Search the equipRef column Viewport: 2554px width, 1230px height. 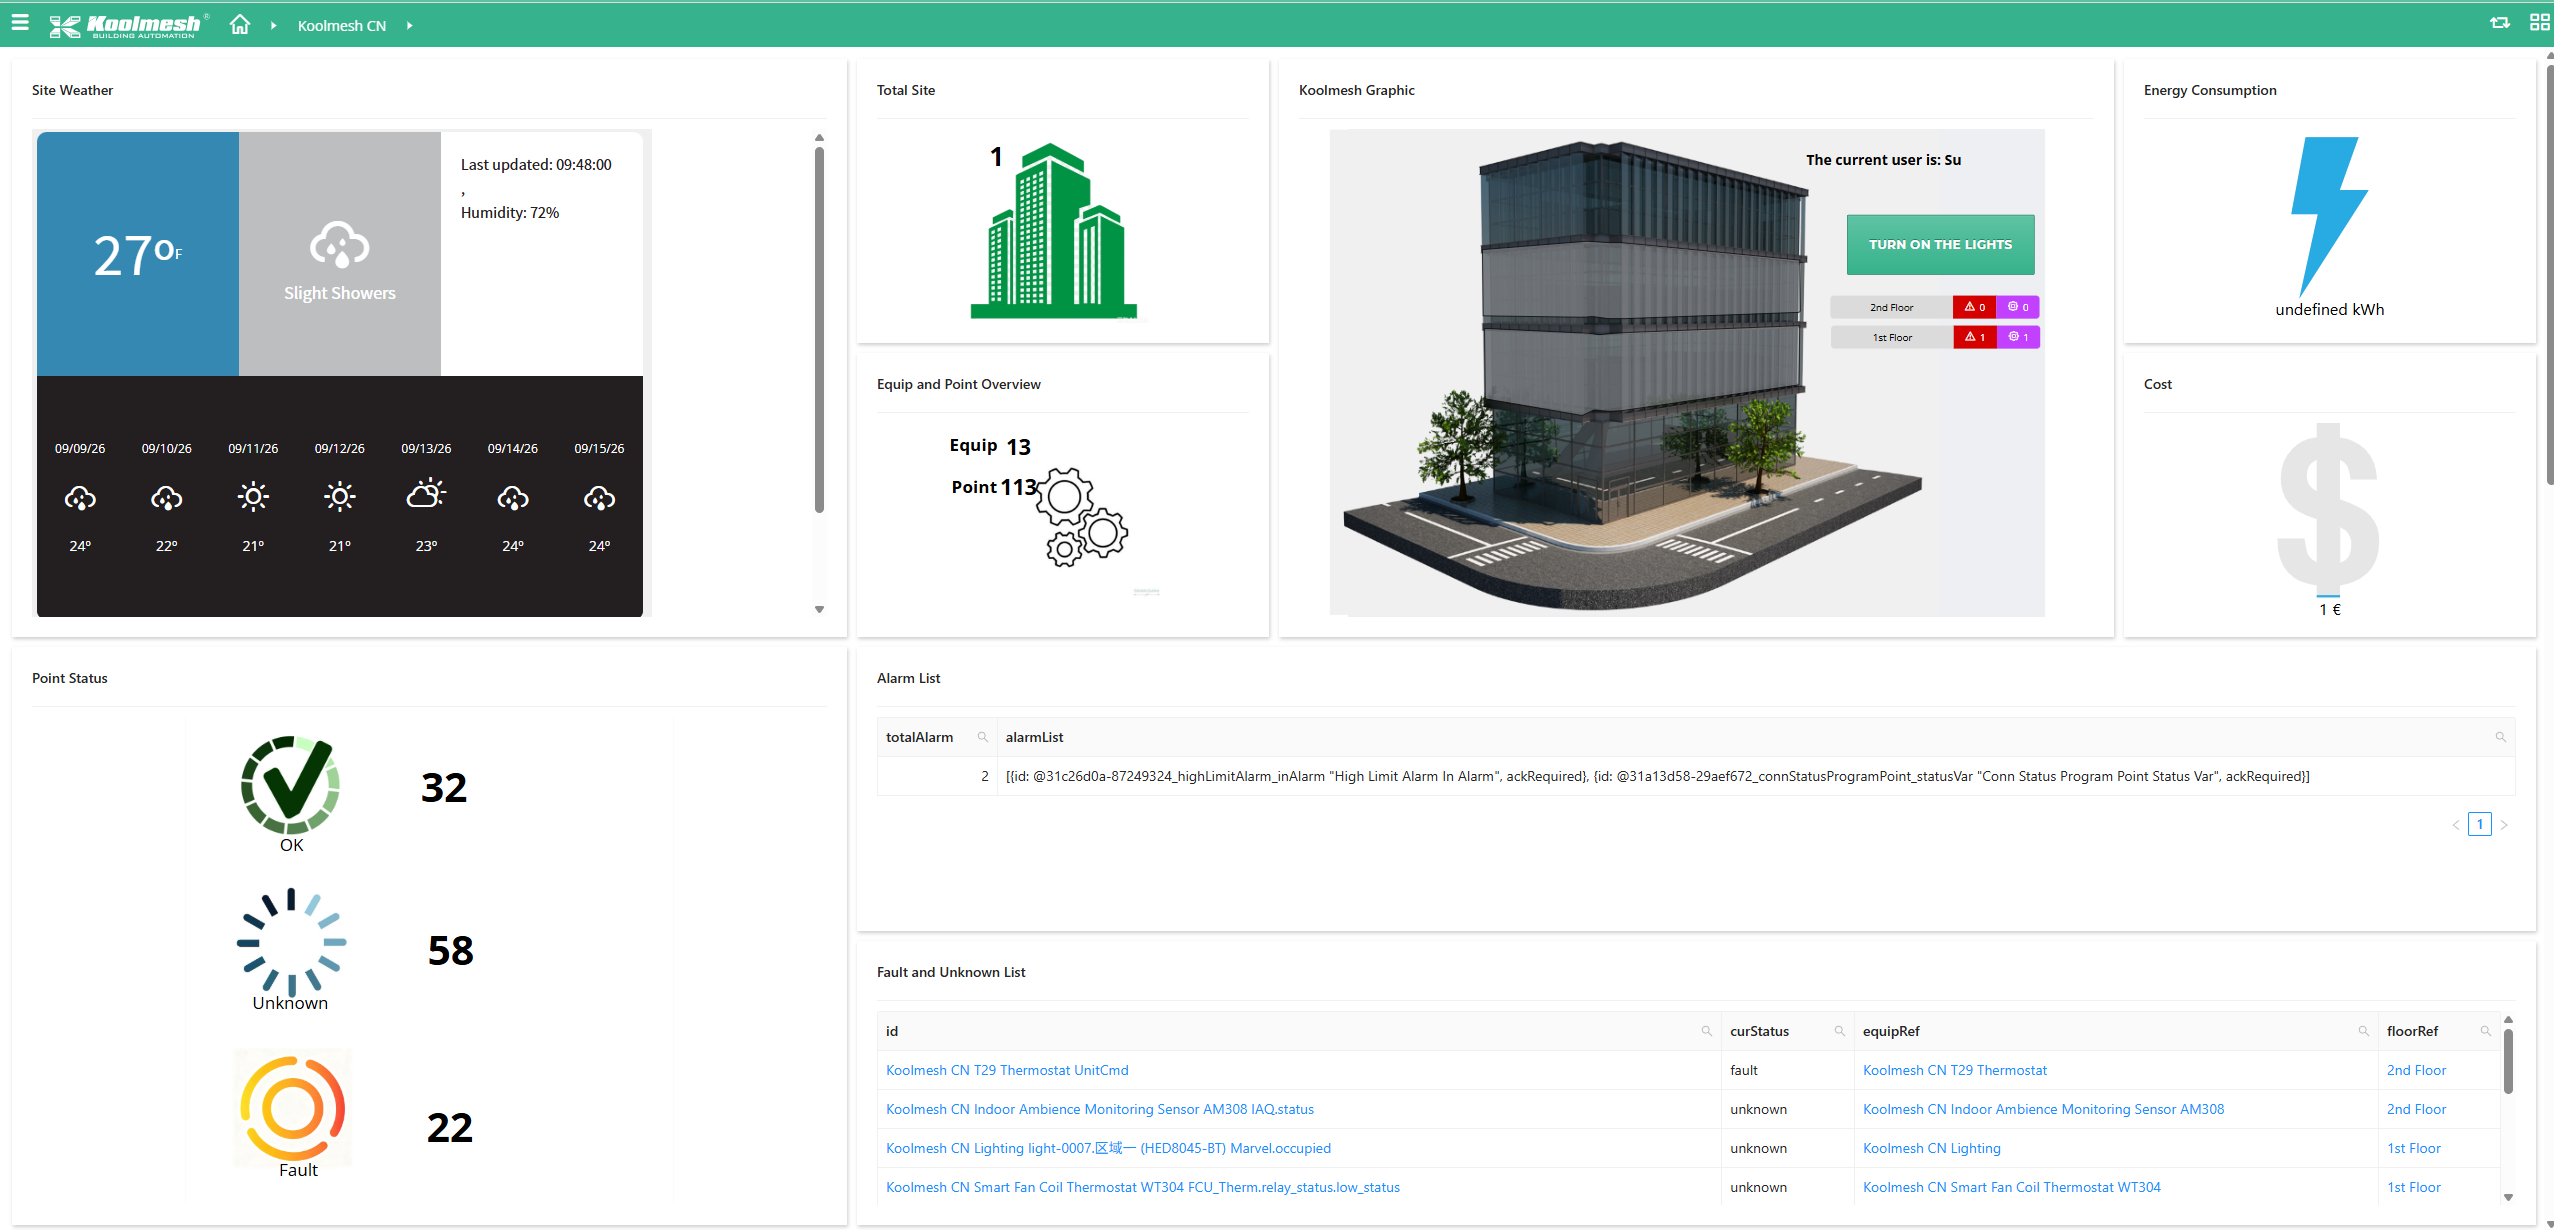(2364, 1031)
